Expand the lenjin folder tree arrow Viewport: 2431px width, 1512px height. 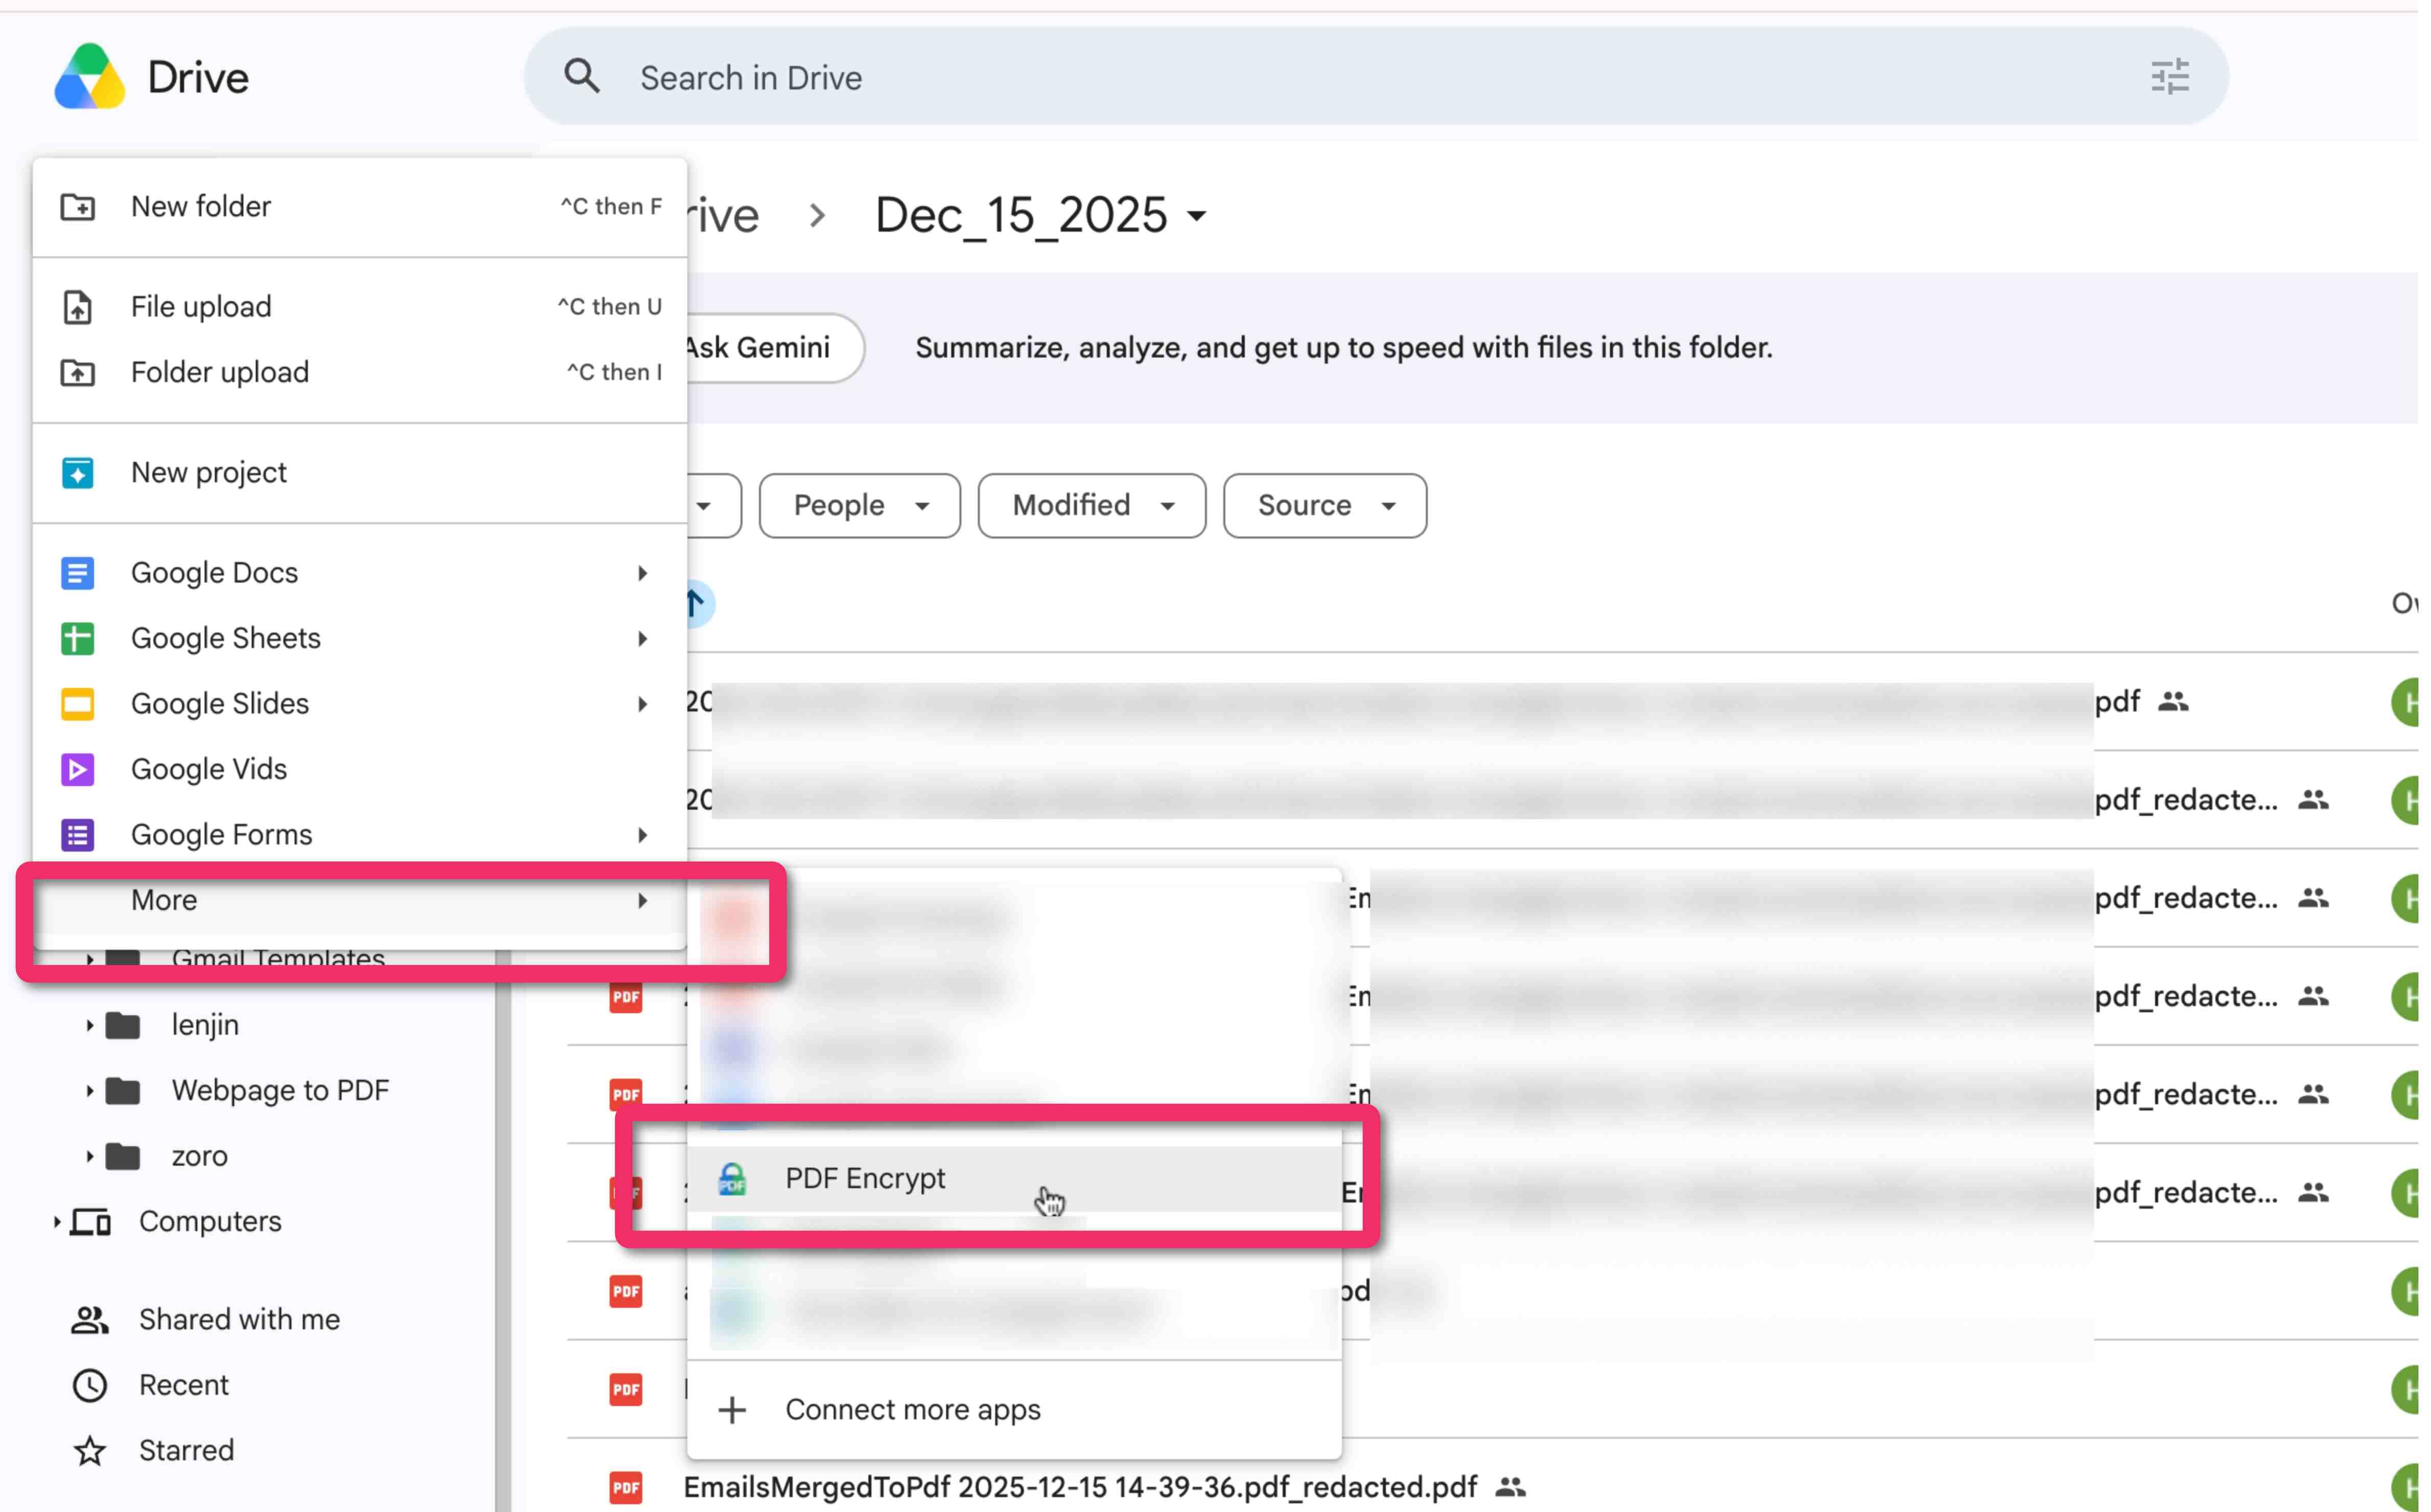(89, 1026)
